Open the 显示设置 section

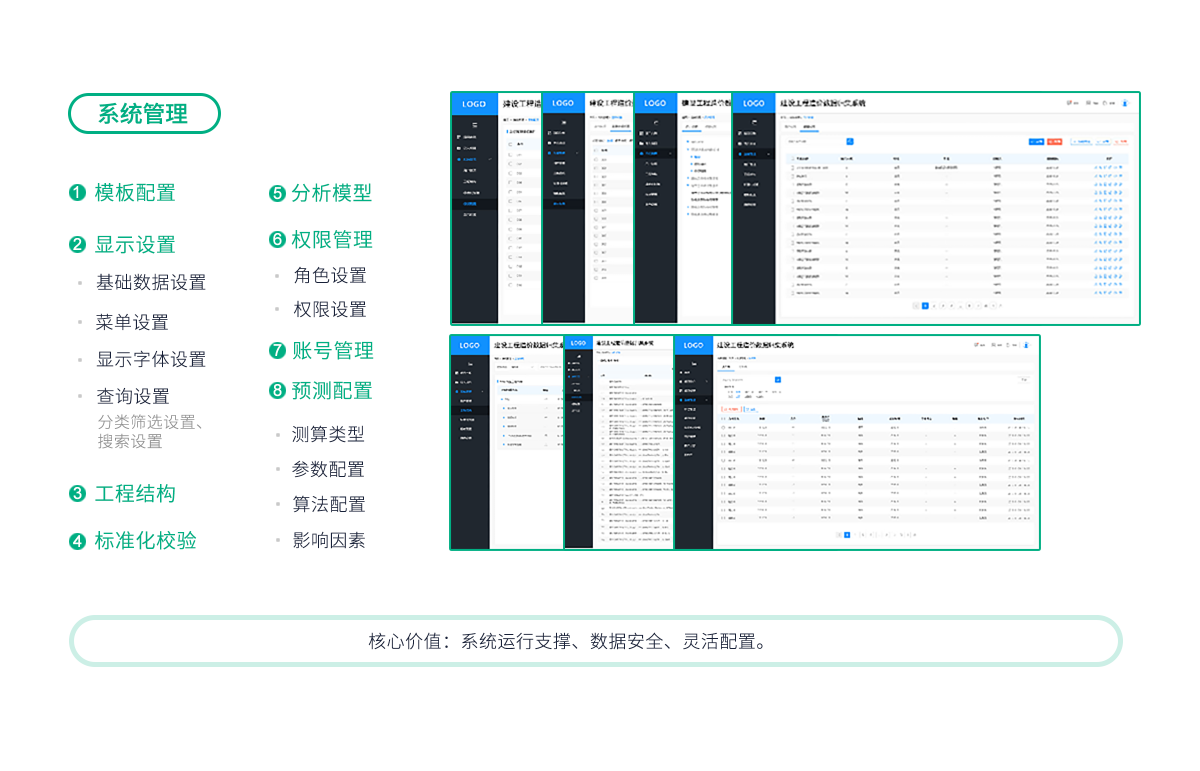[x=134, y=245]
